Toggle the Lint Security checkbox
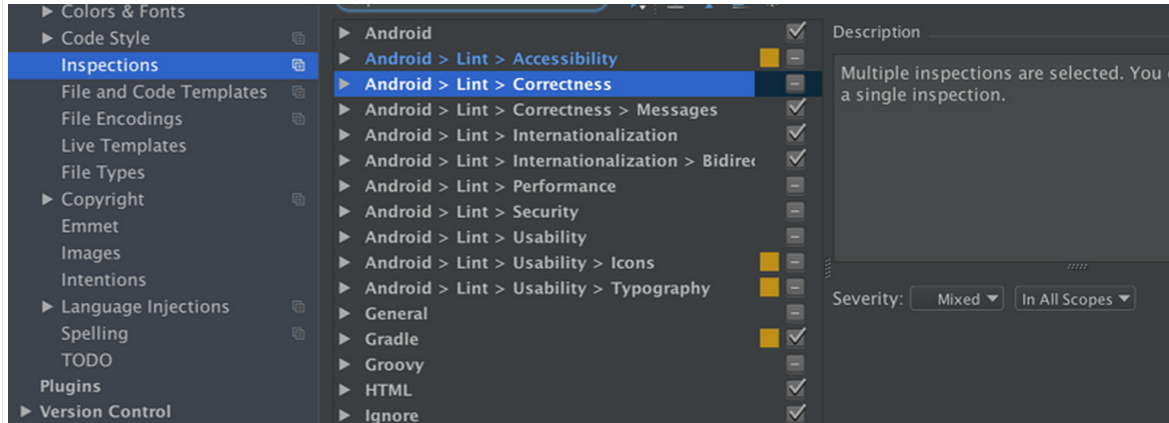Viewport: 1169px width, 423px height. (x=795, y=211)
